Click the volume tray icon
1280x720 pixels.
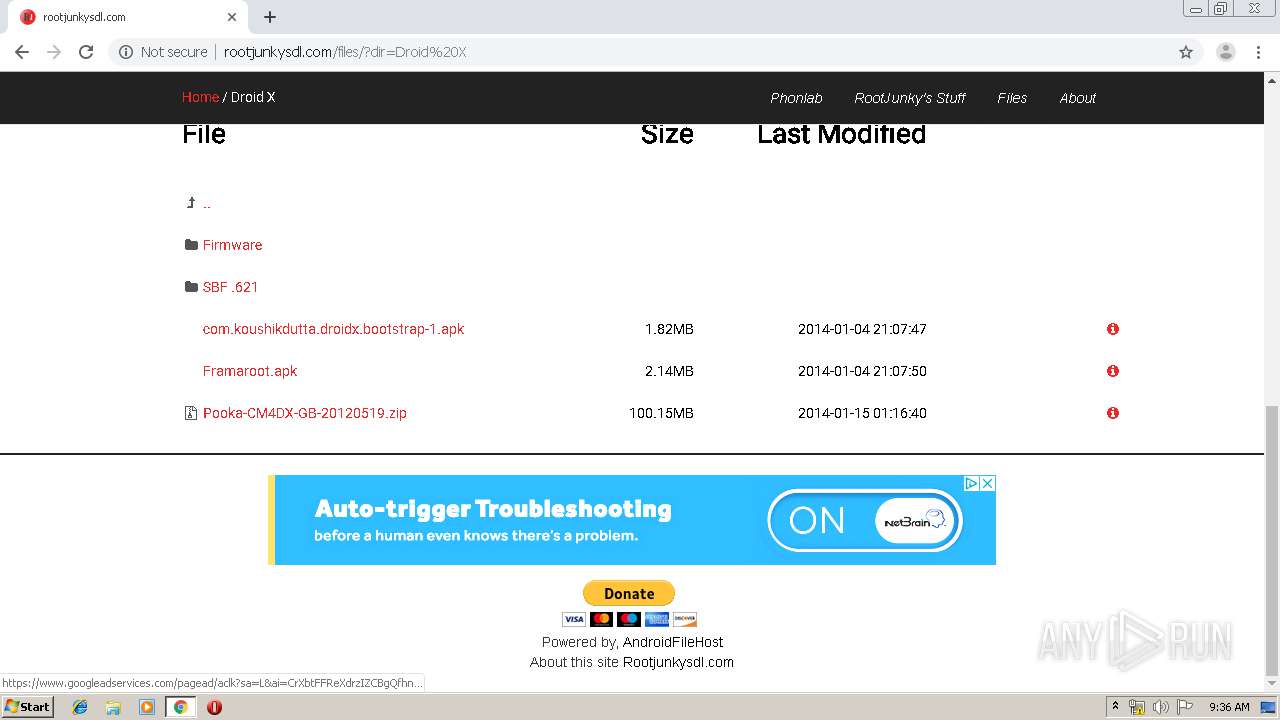click(1161, 707)
